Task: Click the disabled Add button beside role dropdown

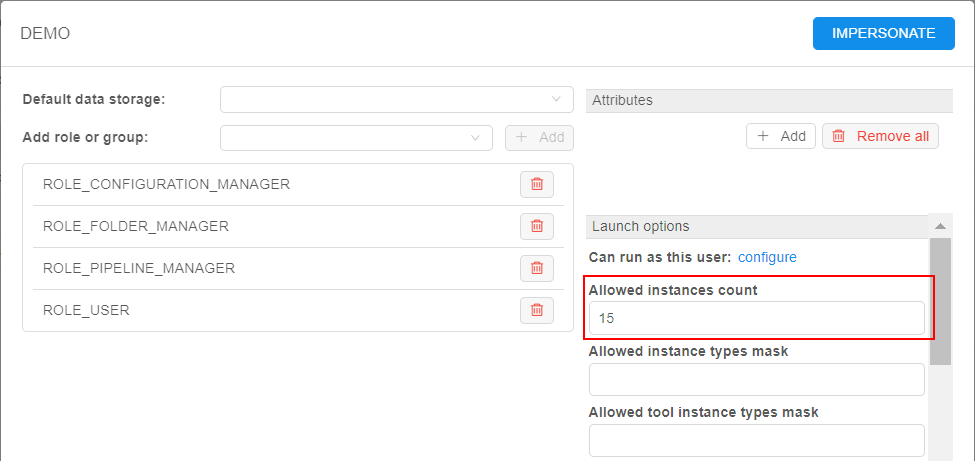Action: 539,137
